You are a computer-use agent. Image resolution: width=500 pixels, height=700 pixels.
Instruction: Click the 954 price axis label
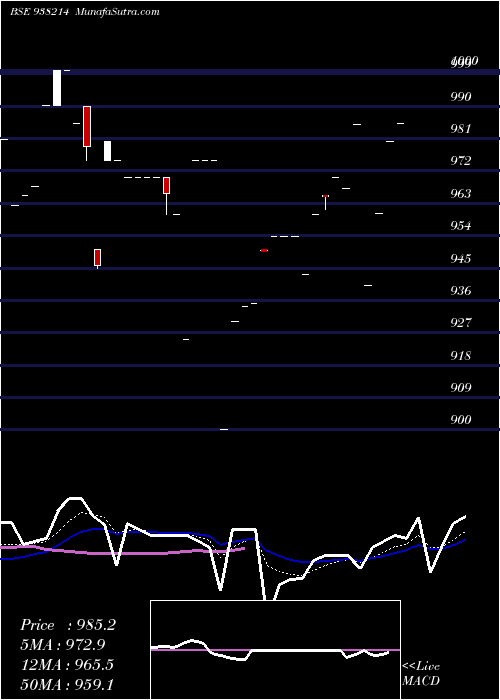pos(461,225)
